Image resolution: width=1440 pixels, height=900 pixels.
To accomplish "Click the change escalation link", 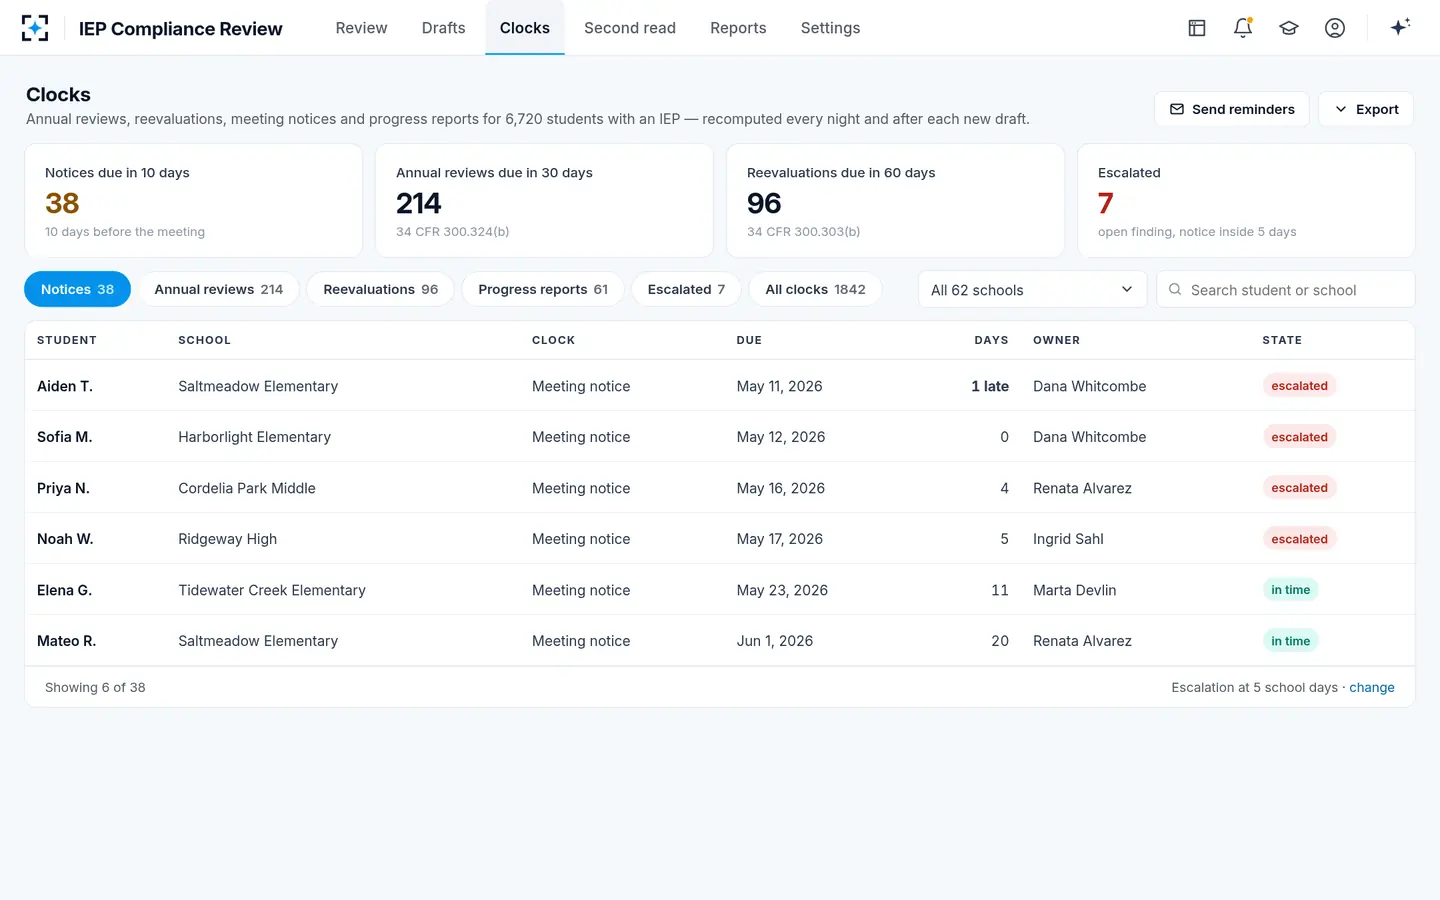I will point(1371,687).
